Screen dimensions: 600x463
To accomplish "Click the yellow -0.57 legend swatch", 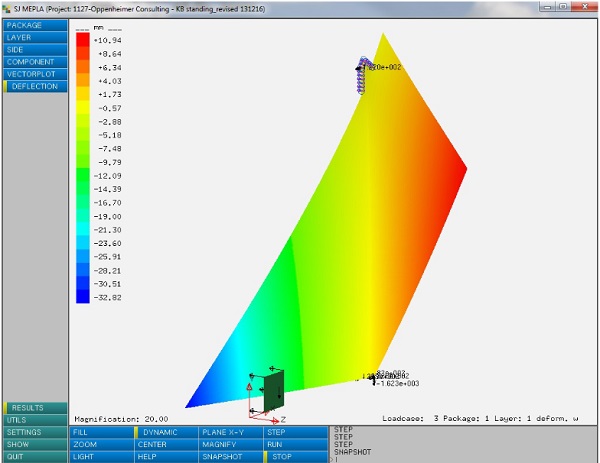I will pos(83,108).
